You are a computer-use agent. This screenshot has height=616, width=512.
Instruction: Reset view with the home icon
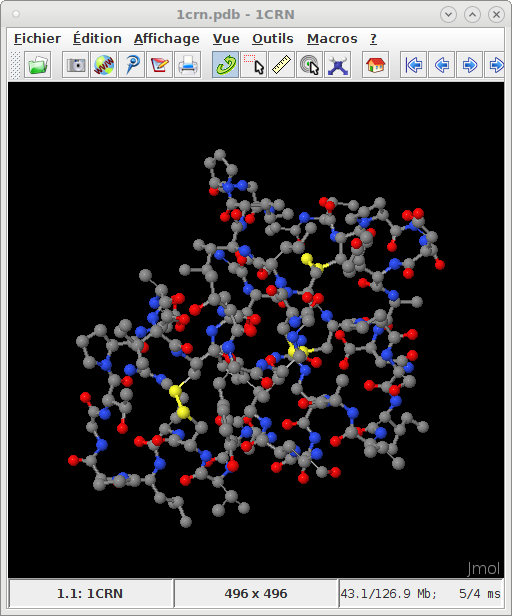click(375, 65)
